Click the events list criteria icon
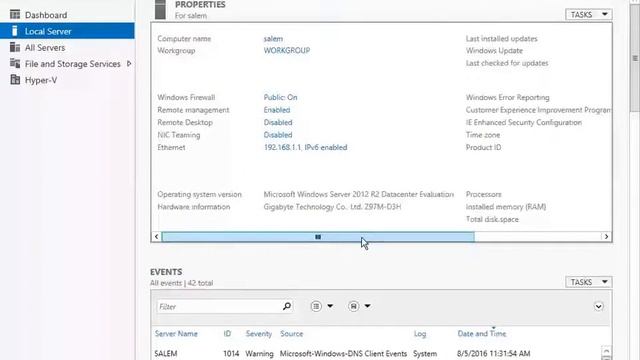Screen dimensions: 640x360 [316, 306]
